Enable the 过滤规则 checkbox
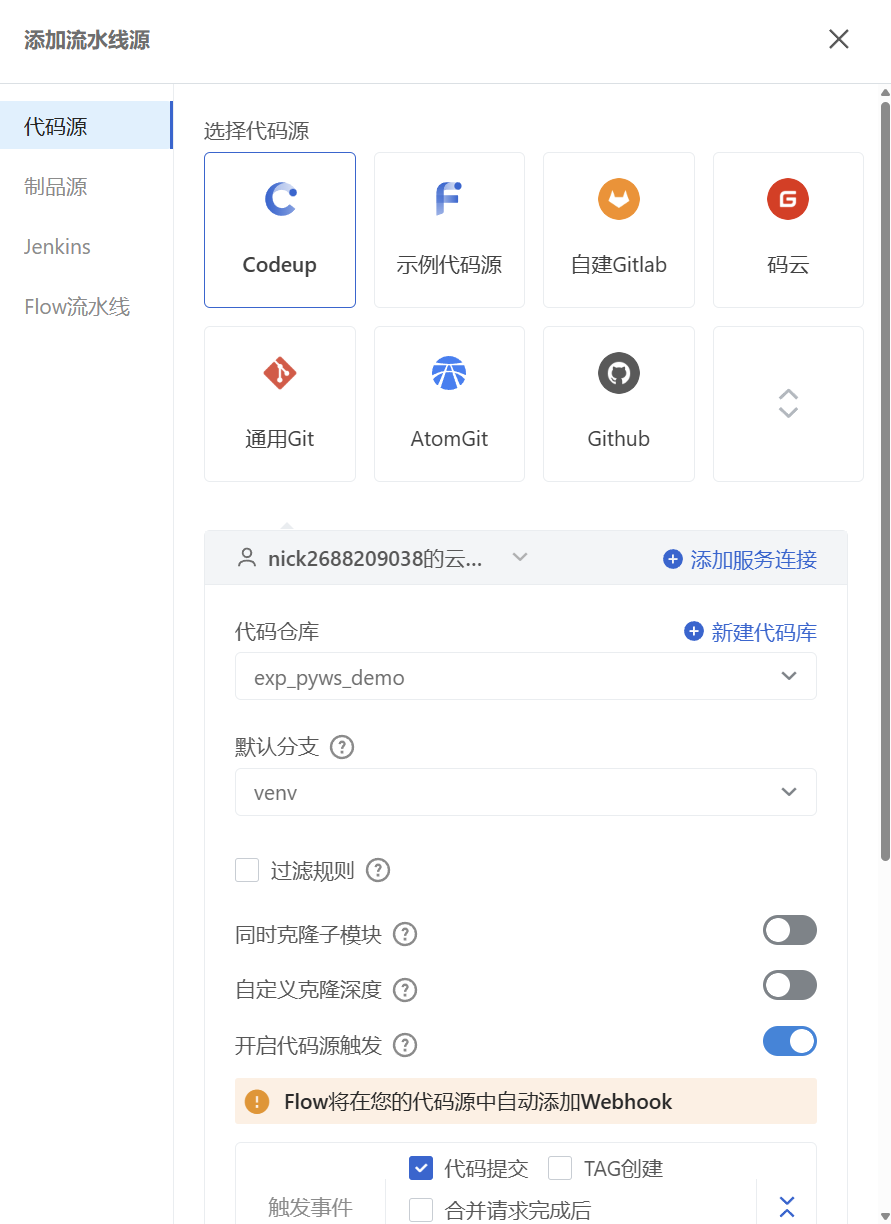 pyautogui.click(x=247, y=870)
